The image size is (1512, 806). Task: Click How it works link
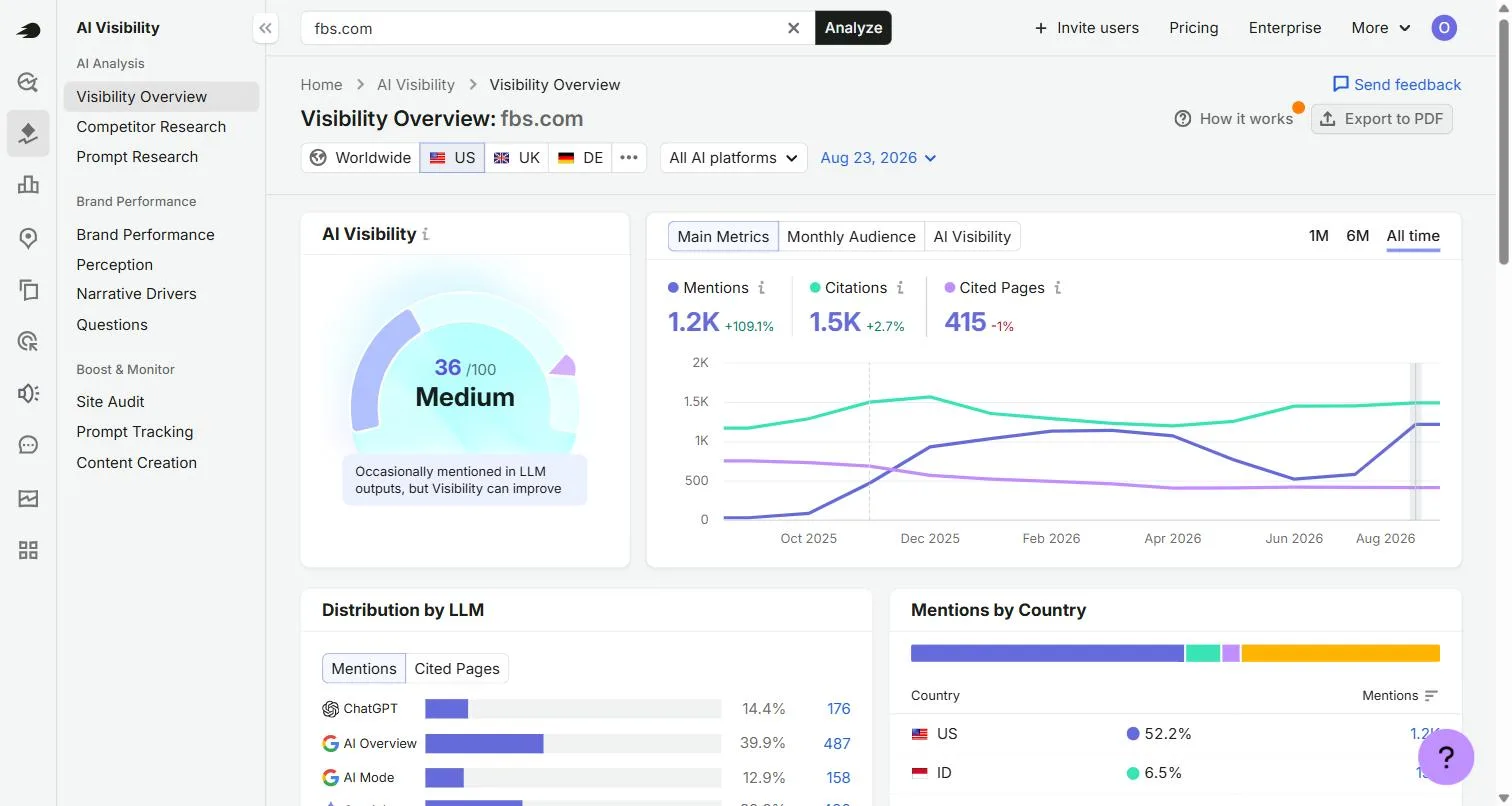(1234, 119)
